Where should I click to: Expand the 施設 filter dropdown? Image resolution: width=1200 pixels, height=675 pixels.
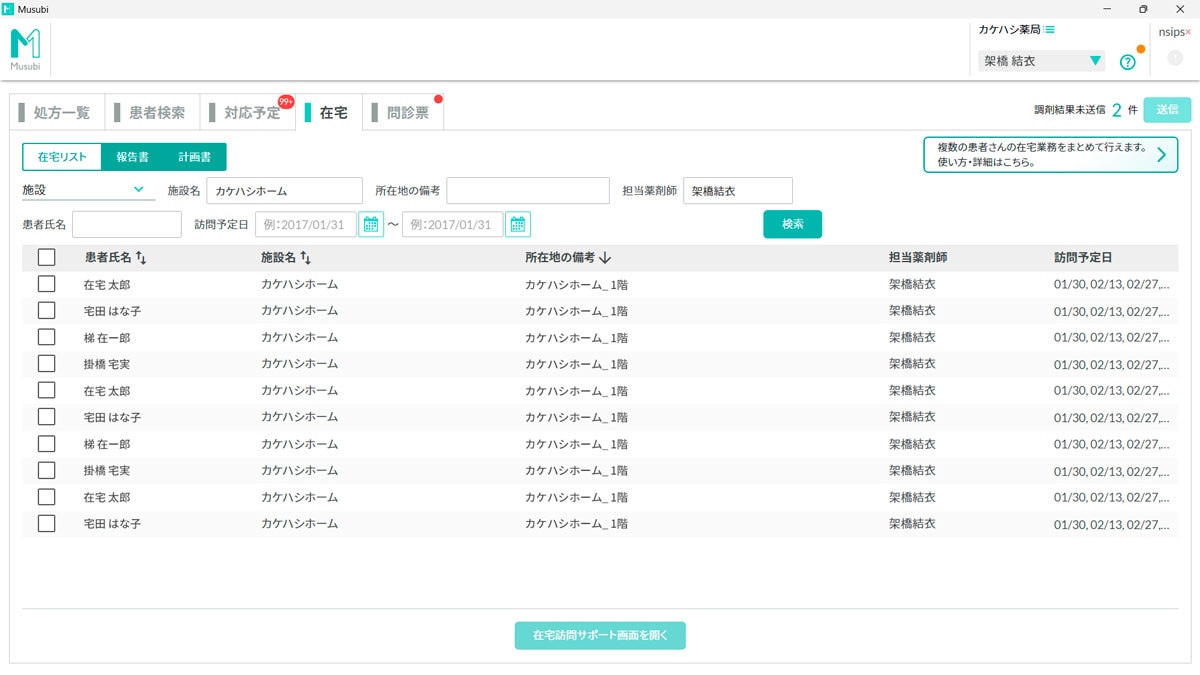(x=87, y=190)
